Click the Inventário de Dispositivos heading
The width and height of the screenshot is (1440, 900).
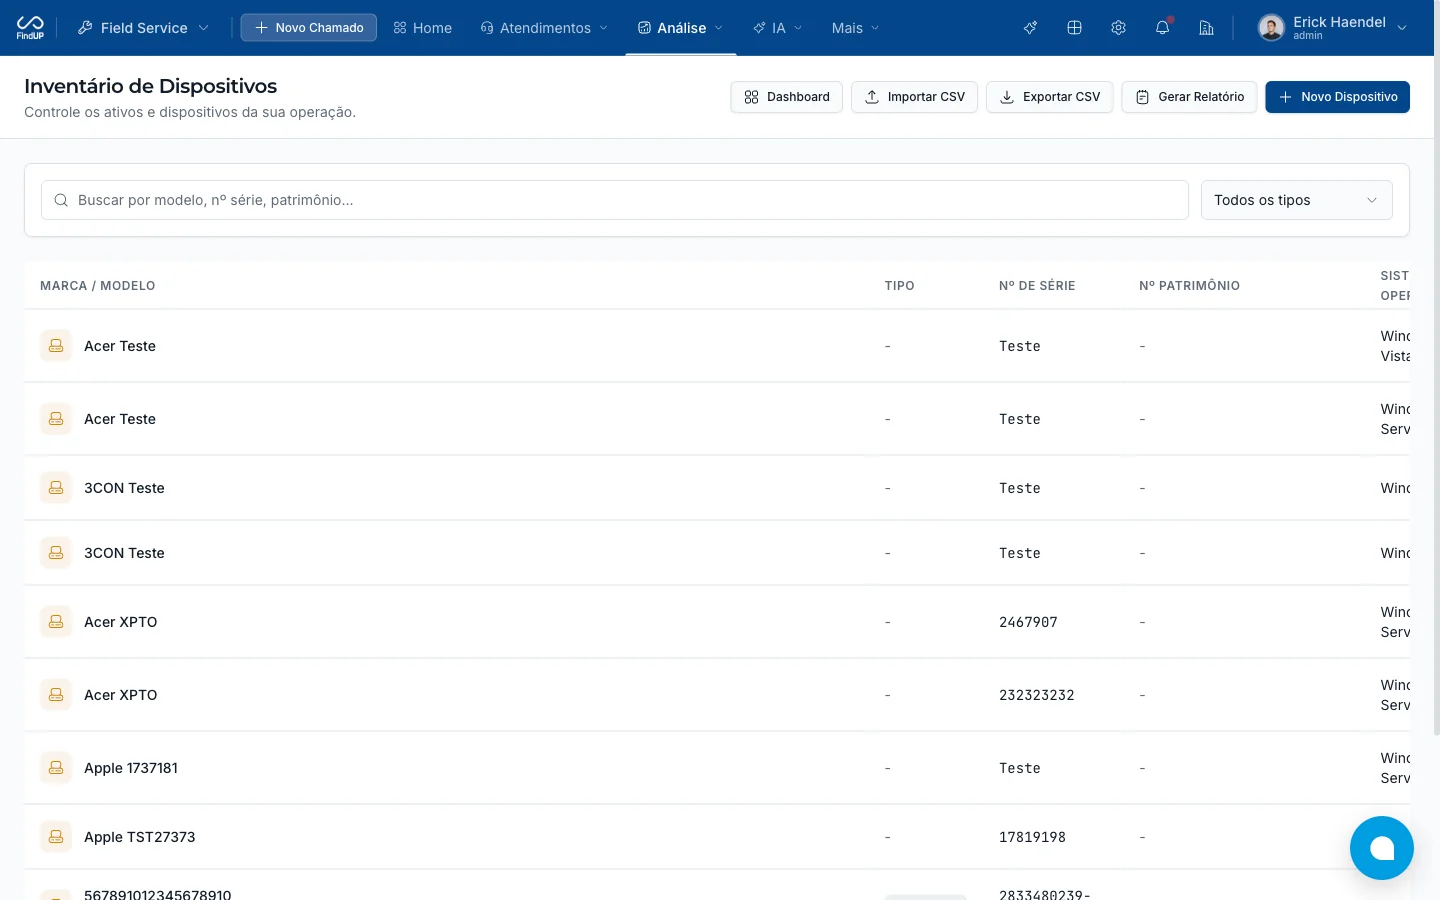[150, 86]
